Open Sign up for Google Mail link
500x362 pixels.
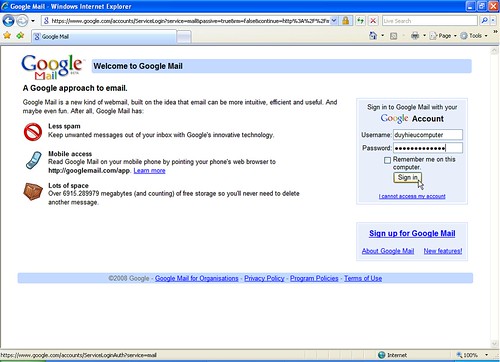(x=412, y=233)
